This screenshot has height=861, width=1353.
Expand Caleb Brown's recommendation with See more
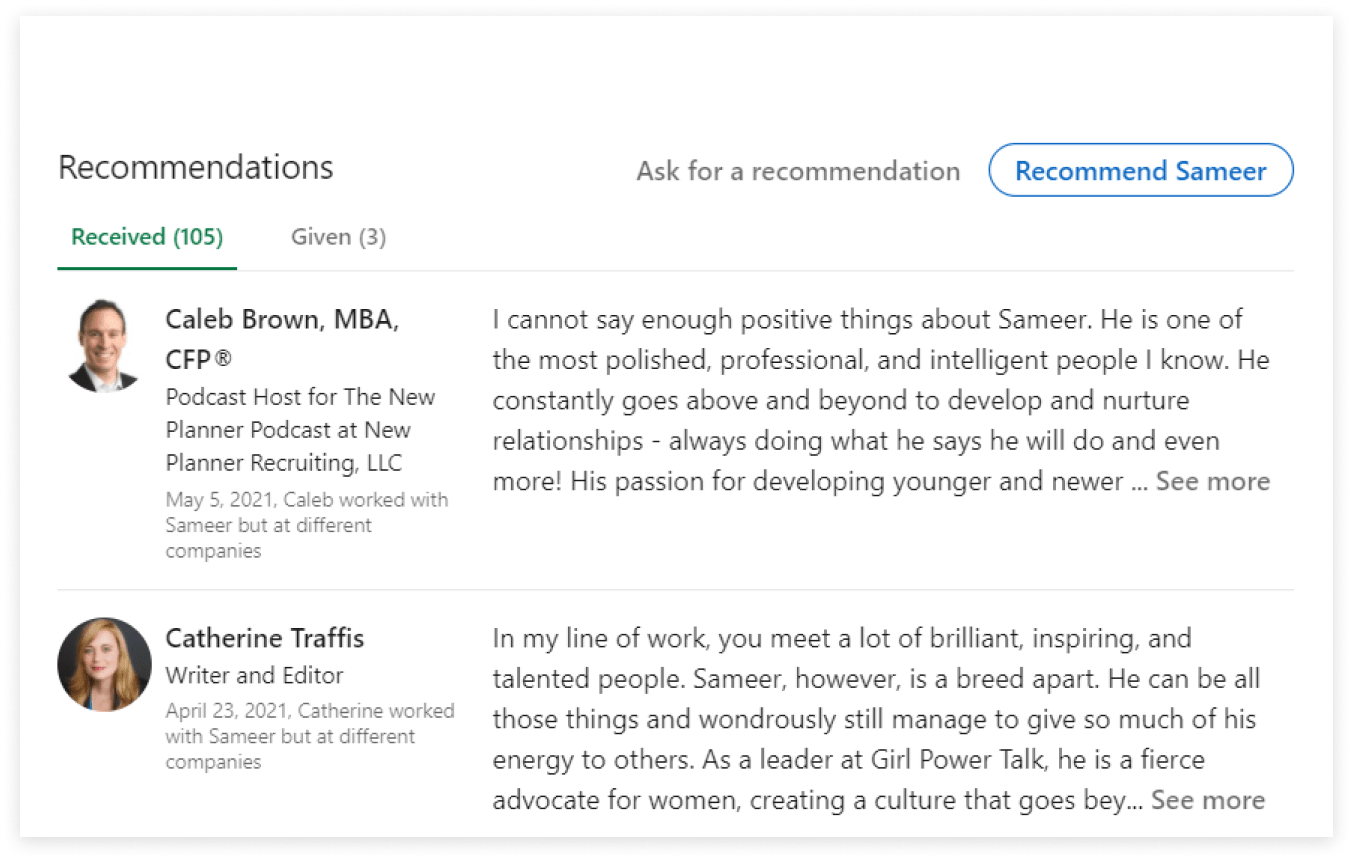[1212, 481]
